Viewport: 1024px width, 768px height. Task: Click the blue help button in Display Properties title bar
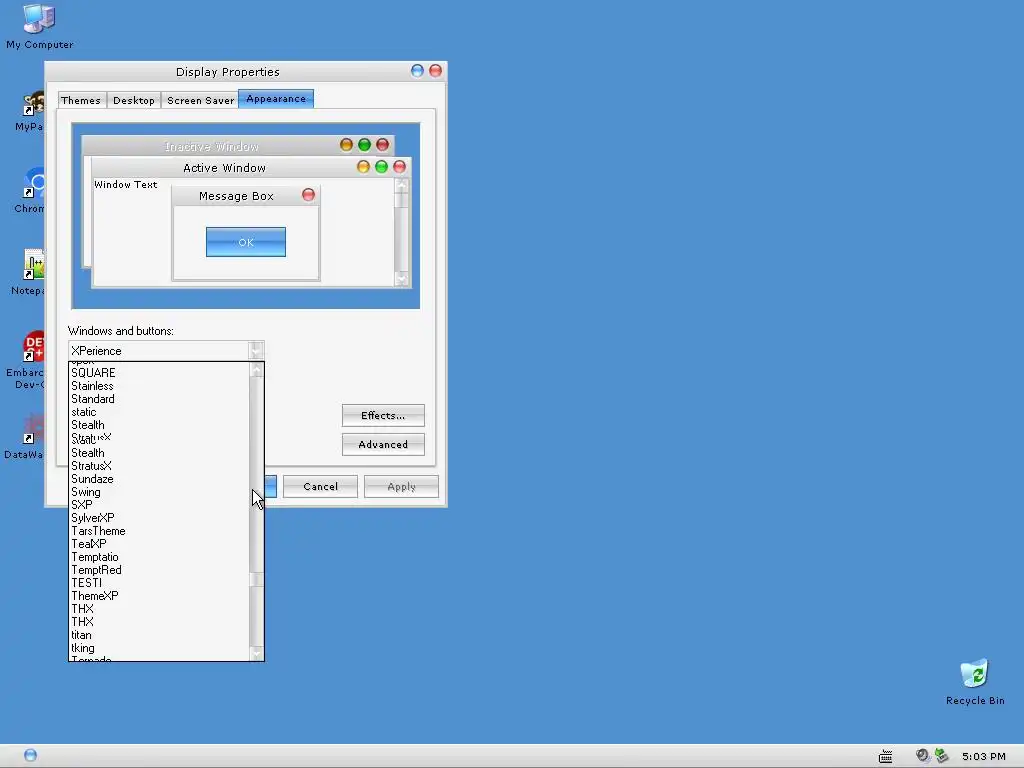tap(417, 71)
